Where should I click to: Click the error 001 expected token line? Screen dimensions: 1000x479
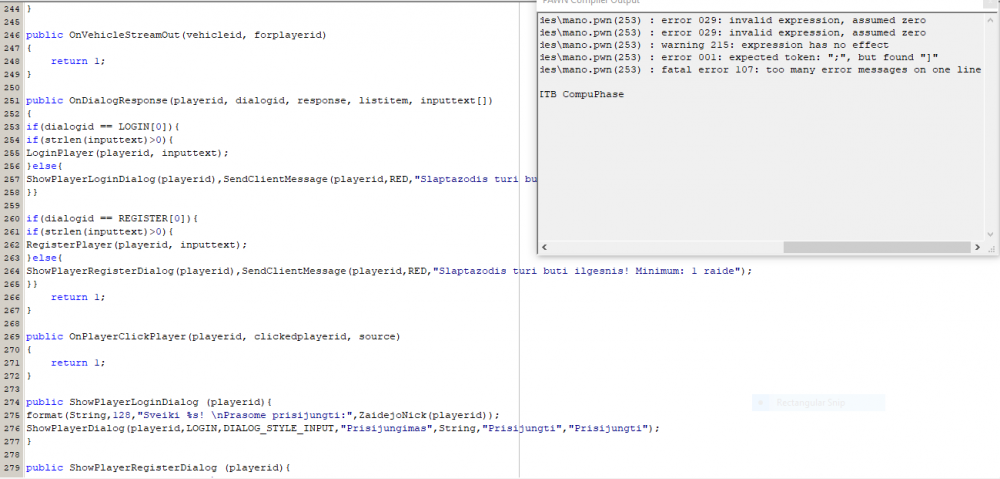(x=739, y=58)
